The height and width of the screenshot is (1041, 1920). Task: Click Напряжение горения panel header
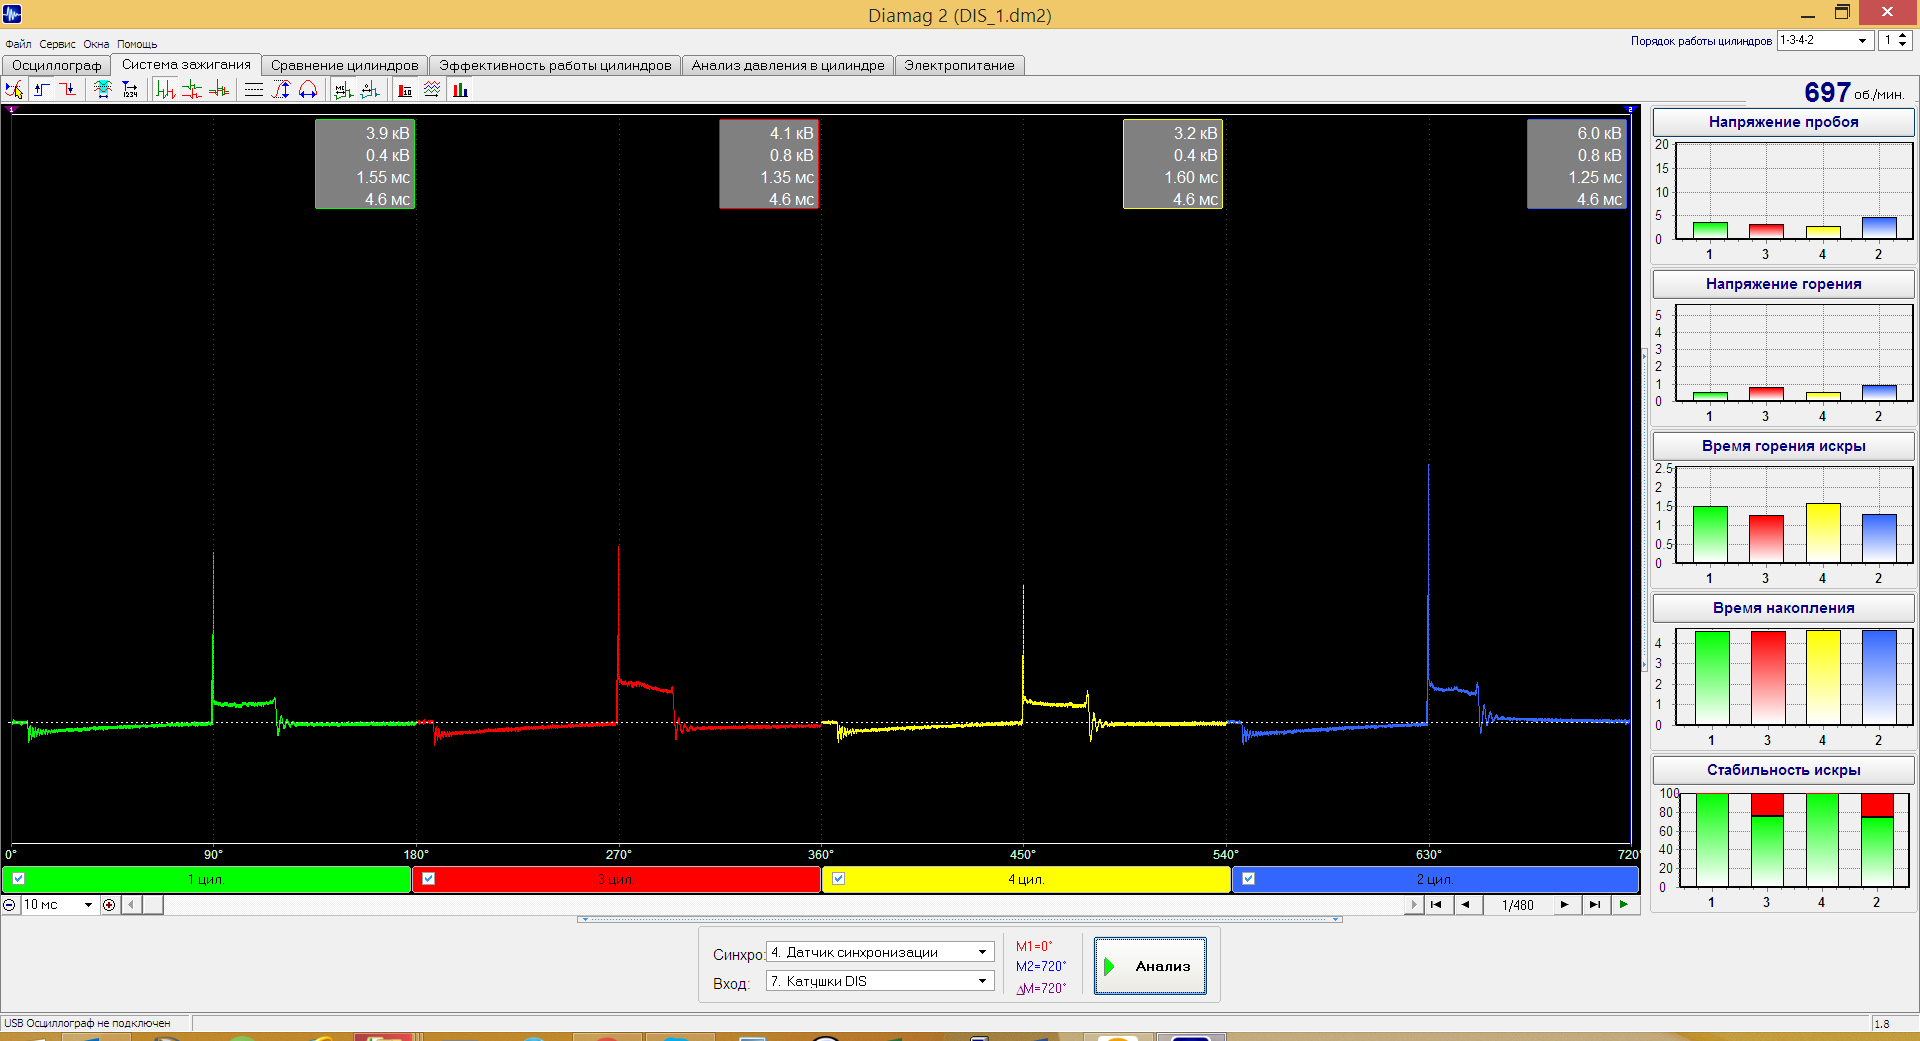coord(1783,284)
